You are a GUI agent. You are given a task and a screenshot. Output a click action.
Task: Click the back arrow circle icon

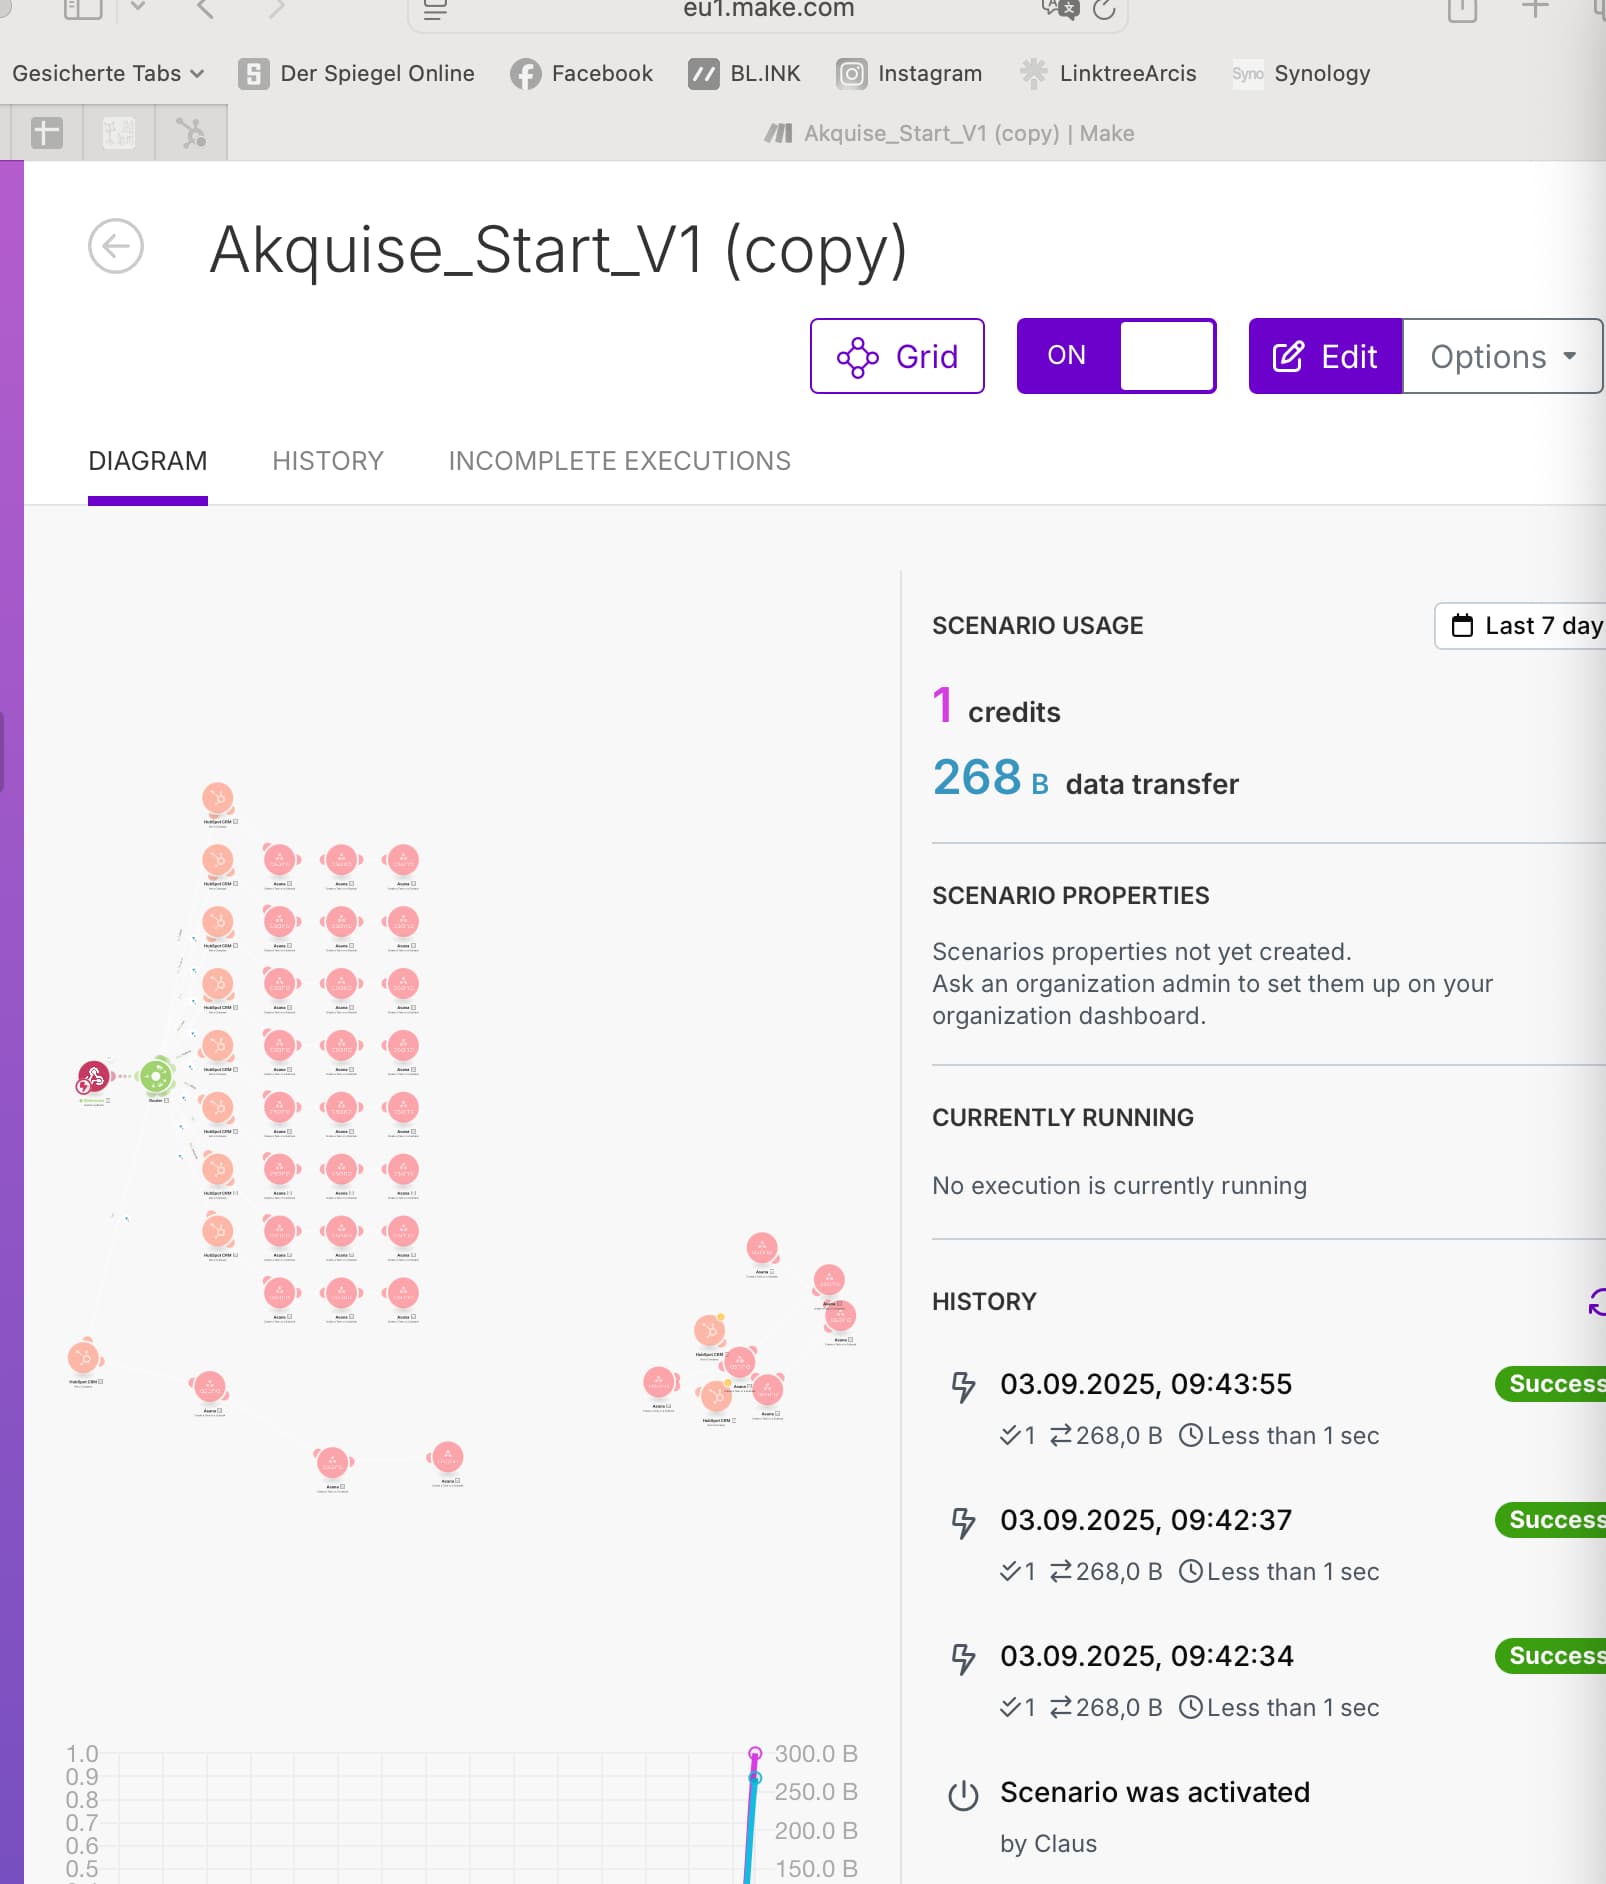(x=116, y=246)
